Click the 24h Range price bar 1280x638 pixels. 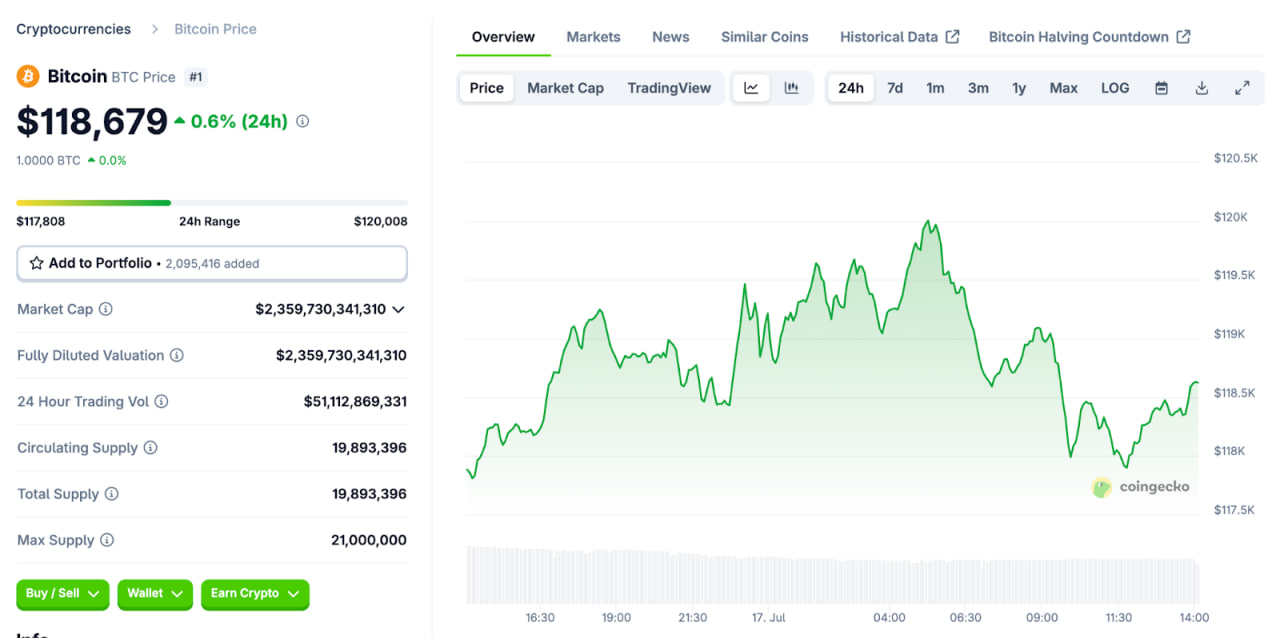pos(211,203)
